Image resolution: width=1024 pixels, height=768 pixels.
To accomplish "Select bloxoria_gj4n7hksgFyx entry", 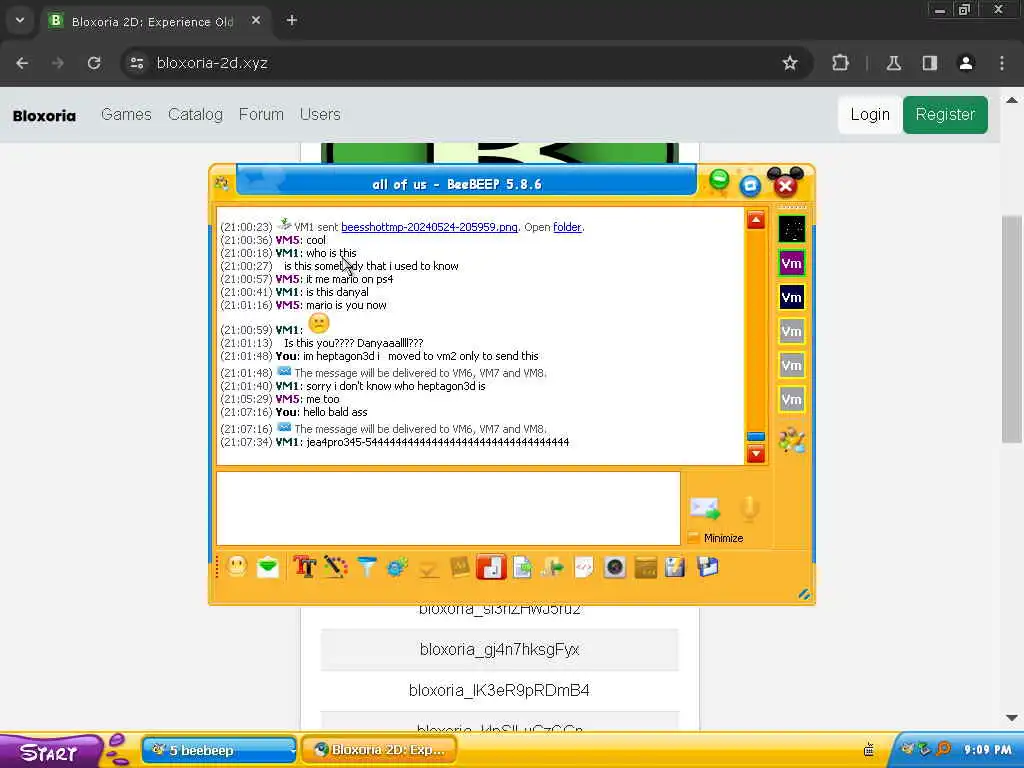I will coord(500,650).
